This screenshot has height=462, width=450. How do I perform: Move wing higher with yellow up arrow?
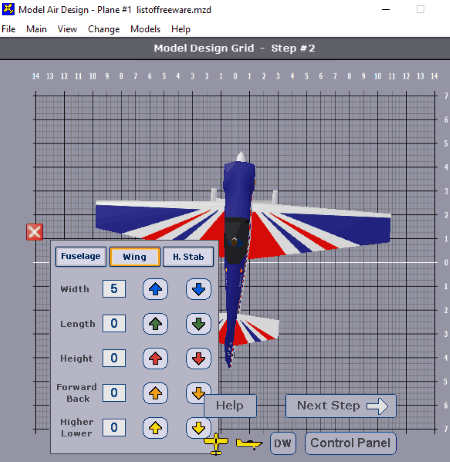pyautogui.click(x=155, y=428)
